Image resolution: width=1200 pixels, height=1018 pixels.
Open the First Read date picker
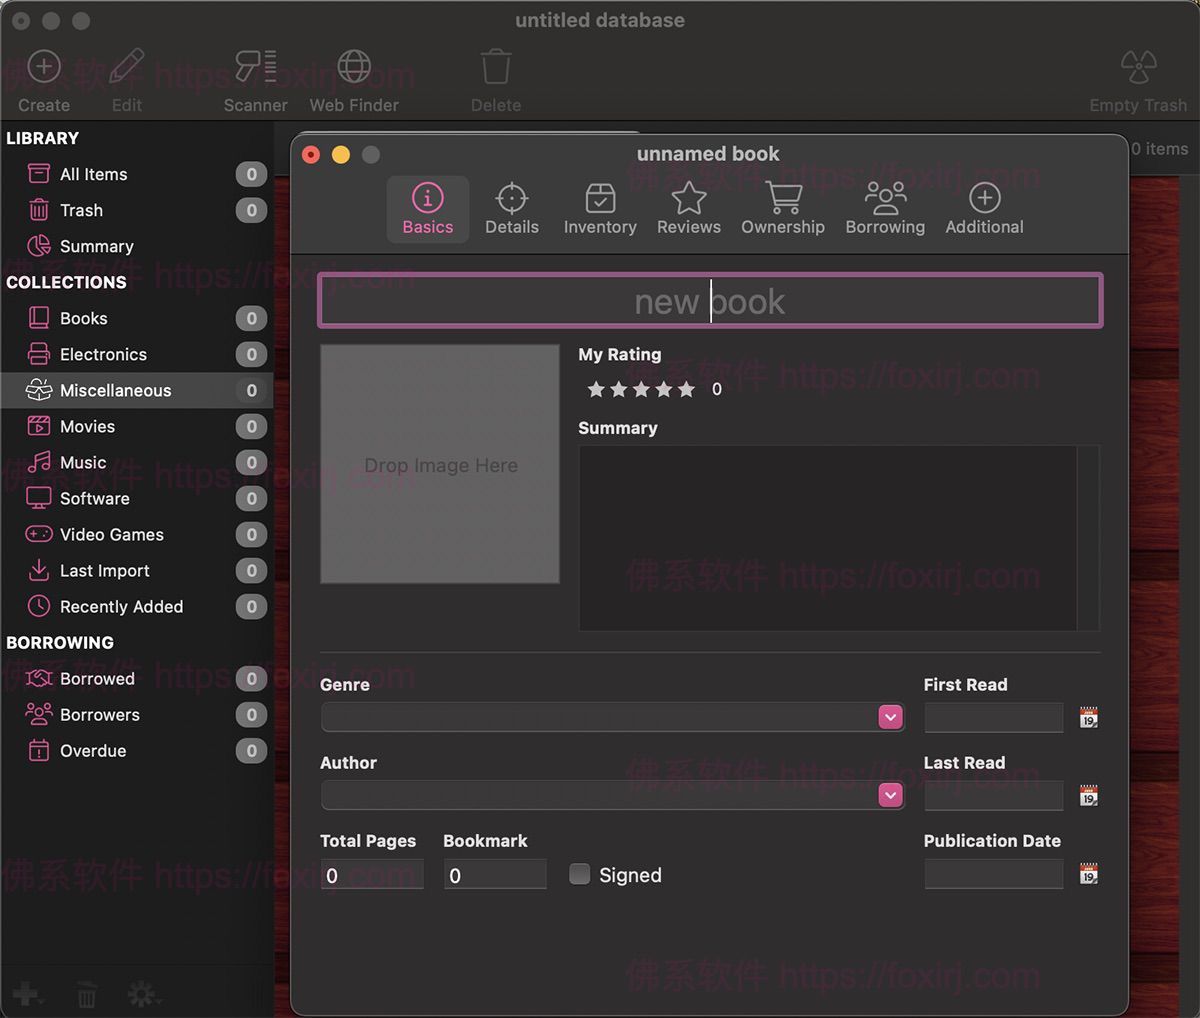1087,717
